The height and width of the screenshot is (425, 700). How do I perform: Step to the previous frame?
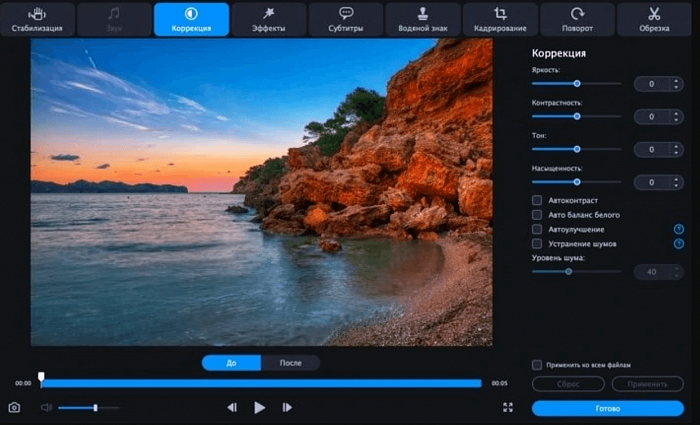coord(232,407)
